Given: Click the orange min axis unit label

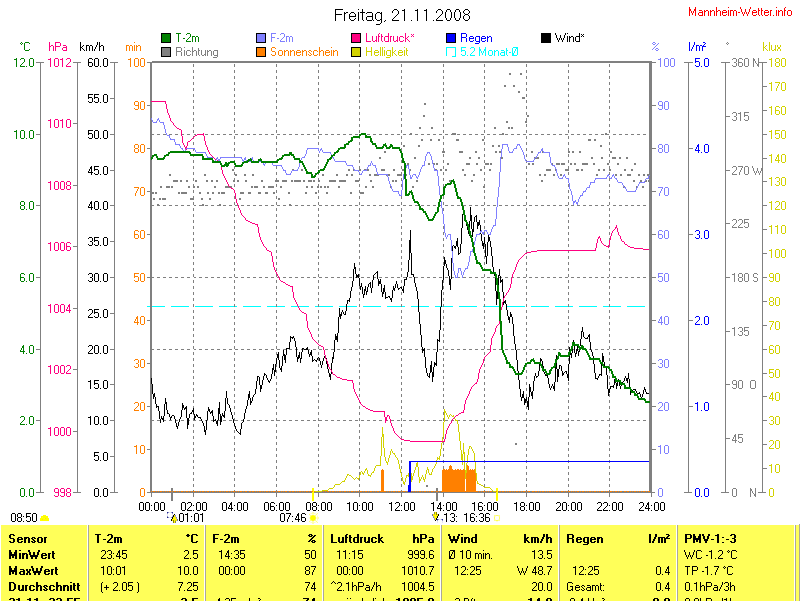Looking at the screenshot, I should pyautogui.click(x=133, y=47).
